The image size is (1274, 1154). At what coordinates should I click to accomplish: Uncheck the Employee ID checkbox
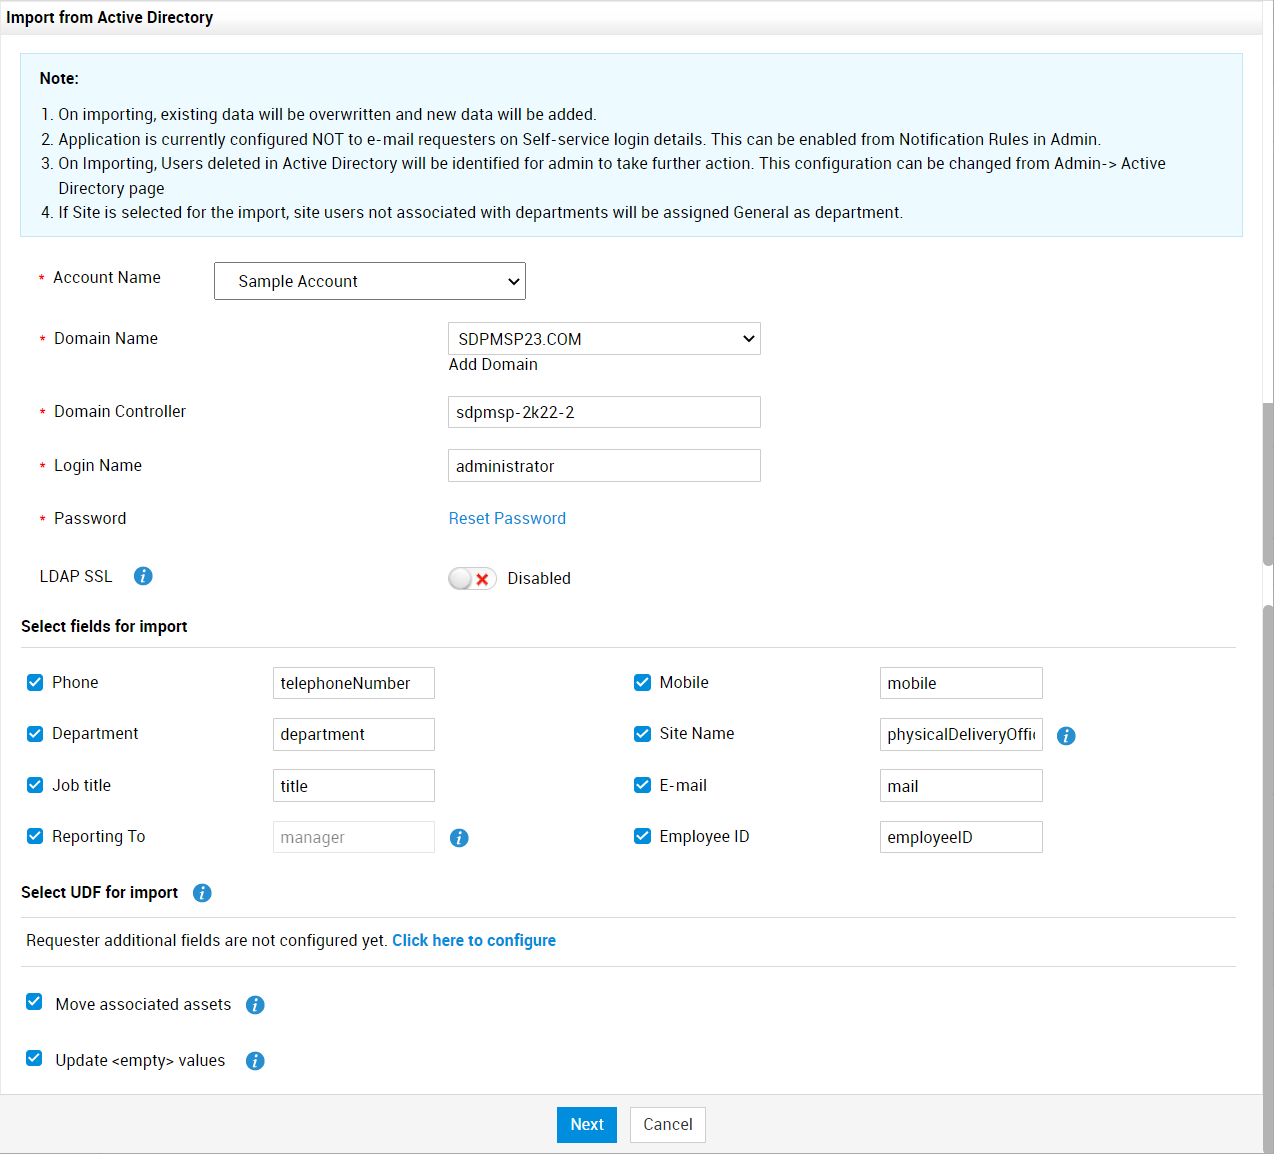(x=642, y=836)
